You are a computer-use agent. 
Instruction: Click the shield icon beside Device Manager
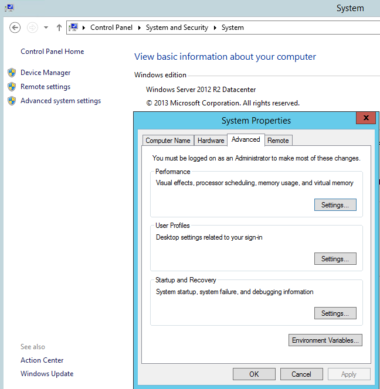pyautogui.click(x=12, y=72)
